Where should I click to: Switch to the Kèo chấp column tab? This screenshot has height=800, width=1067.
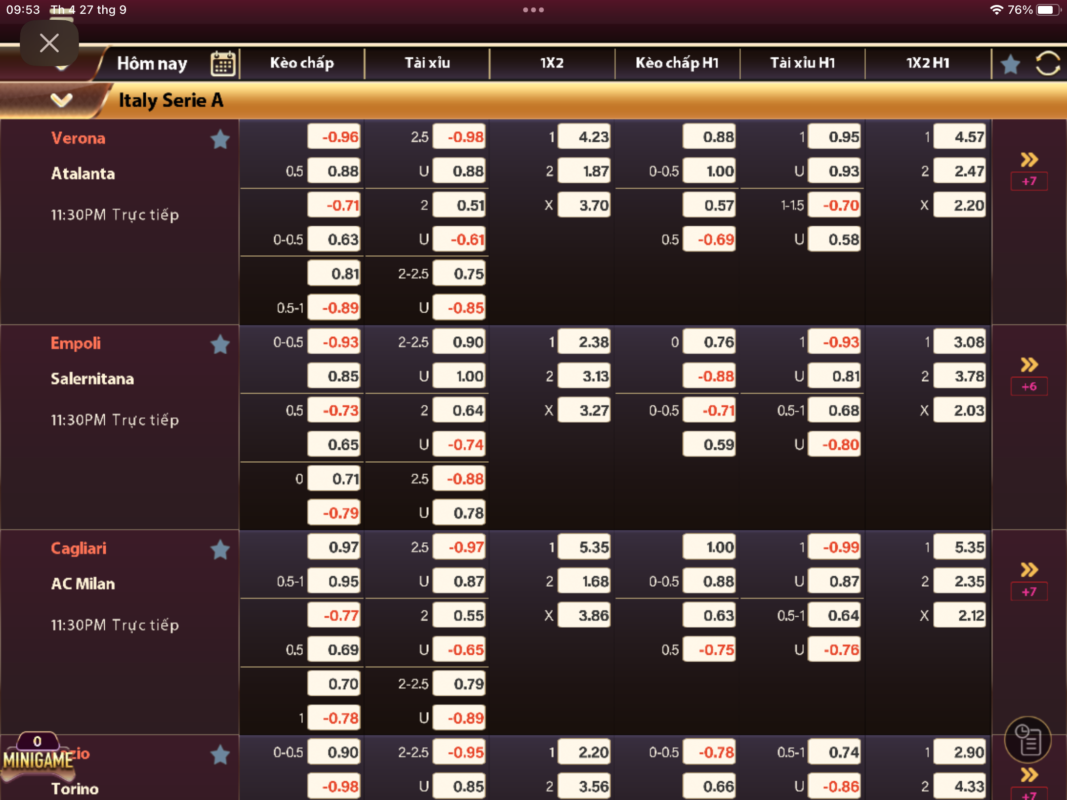click(302, 63)
